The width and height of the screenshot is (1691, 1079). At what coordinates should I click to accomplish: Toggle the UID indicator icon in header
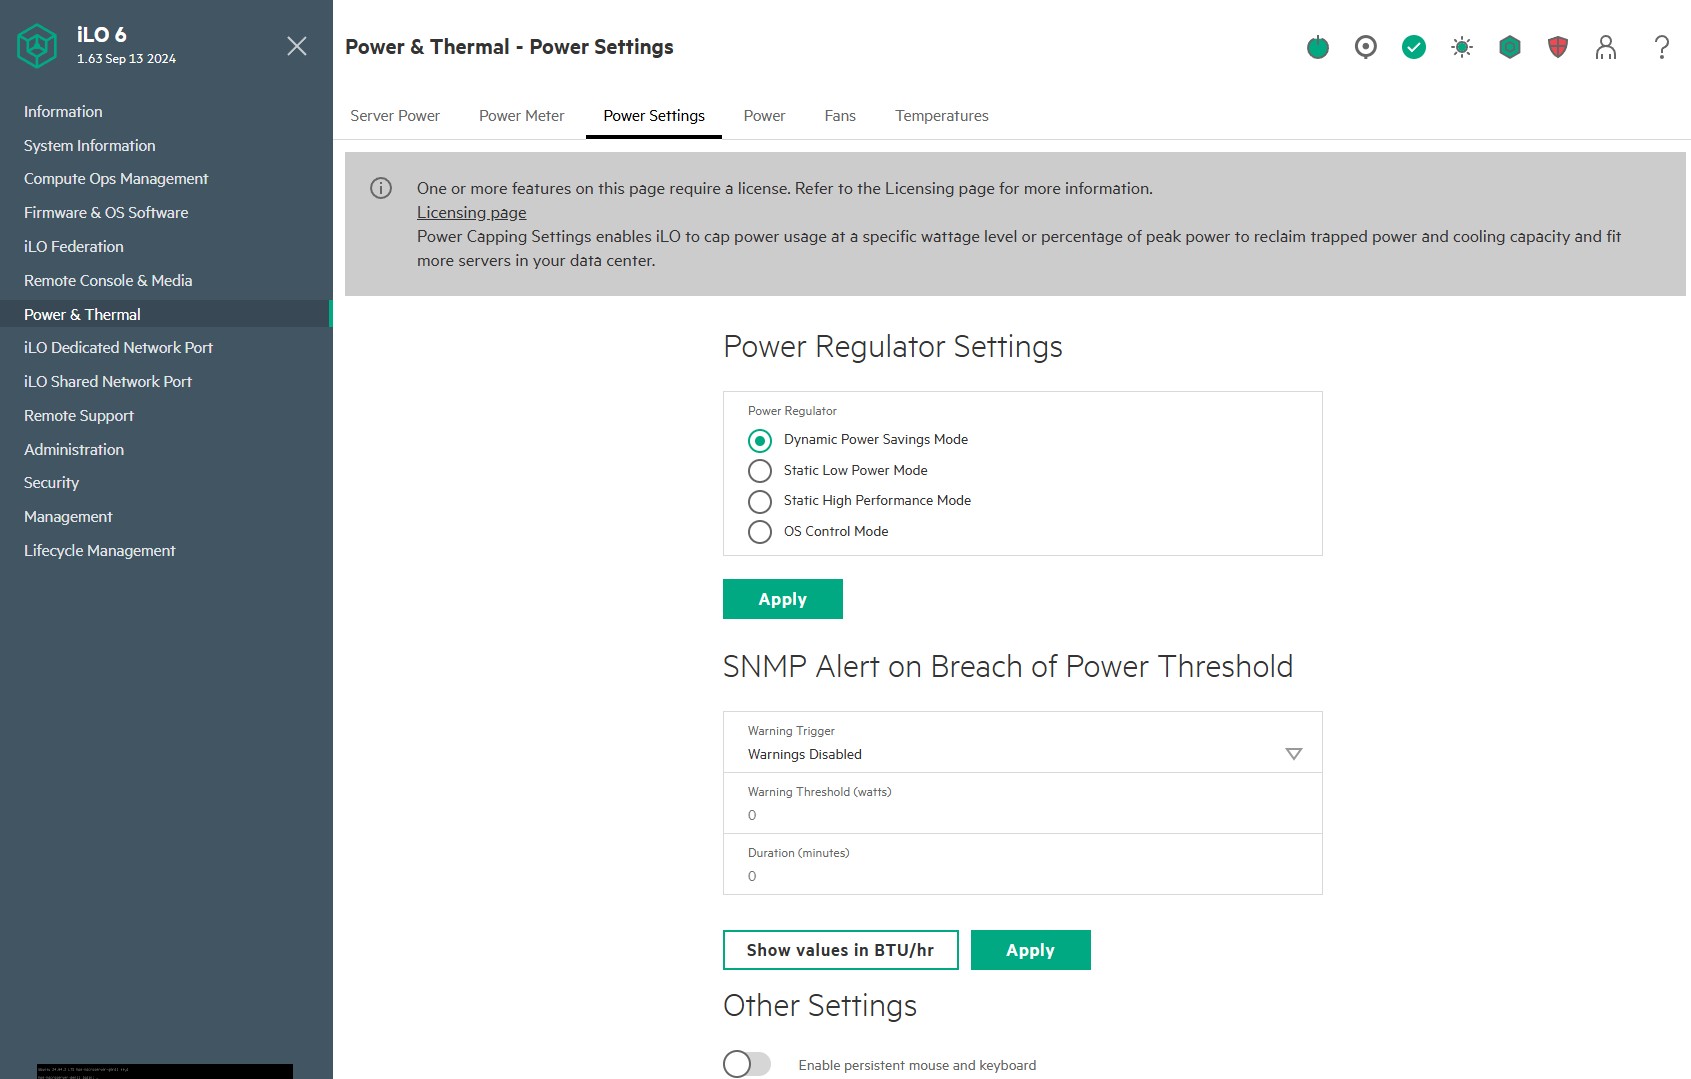click(1365, 47)
